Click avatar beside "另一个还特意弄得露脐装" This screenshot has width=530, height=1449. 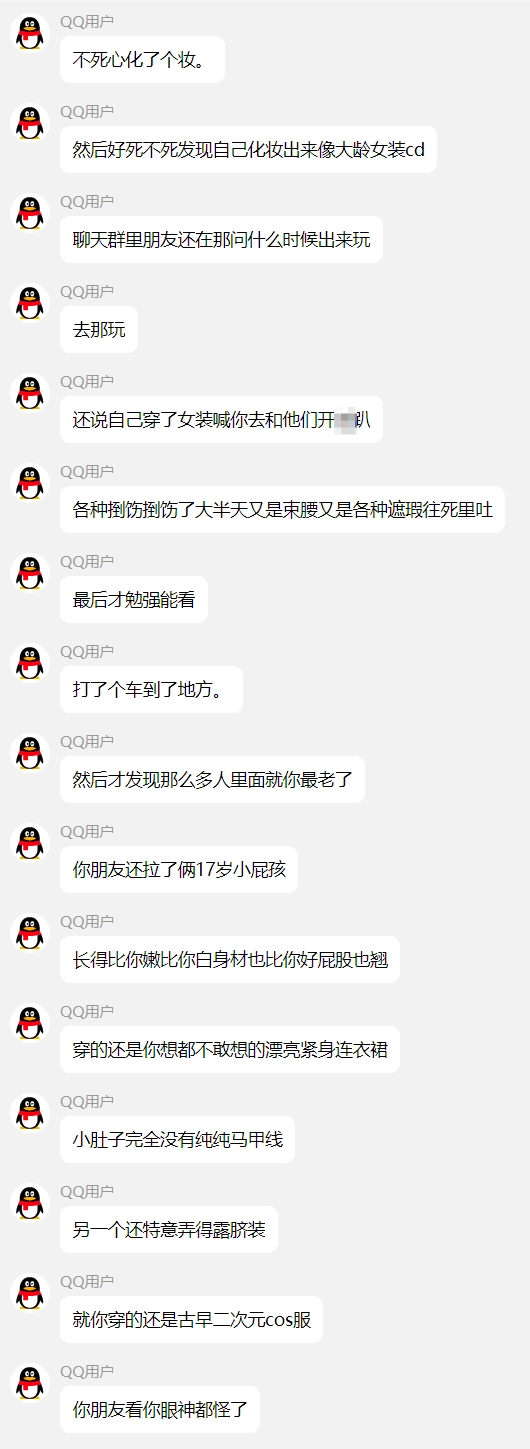30,1204
